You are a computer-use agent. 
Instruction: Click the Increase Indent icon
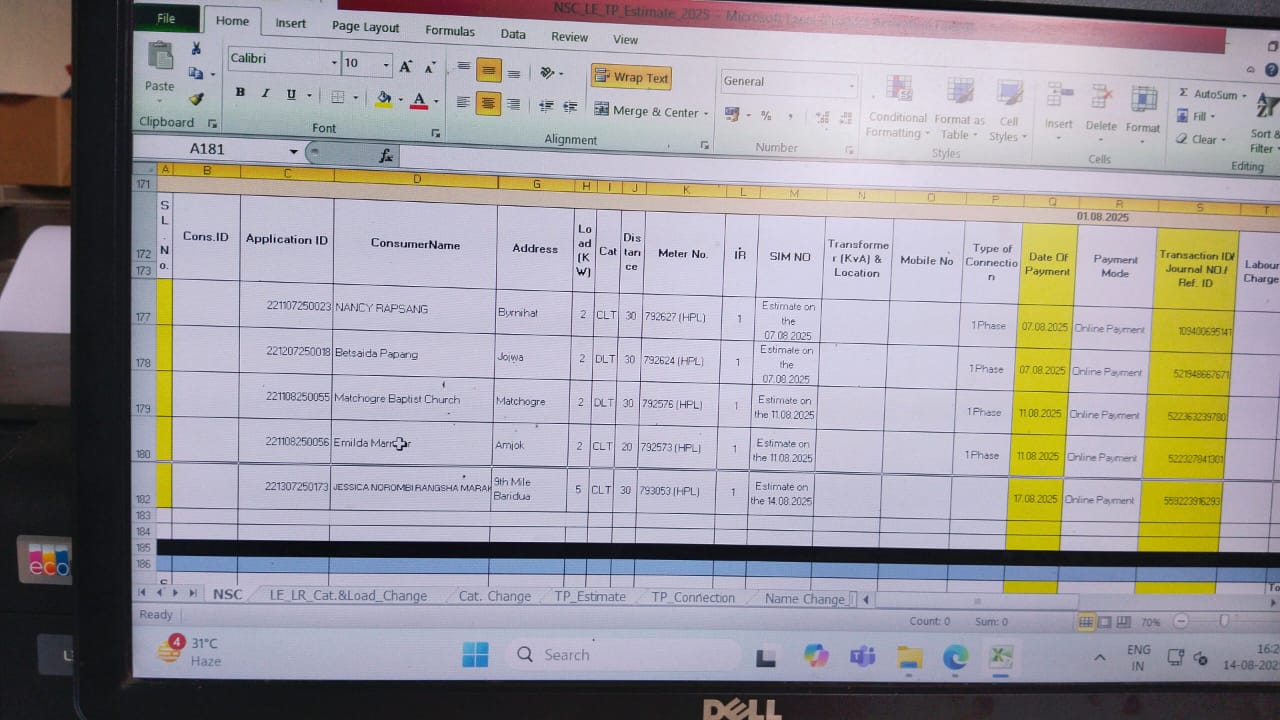[570, 106]
